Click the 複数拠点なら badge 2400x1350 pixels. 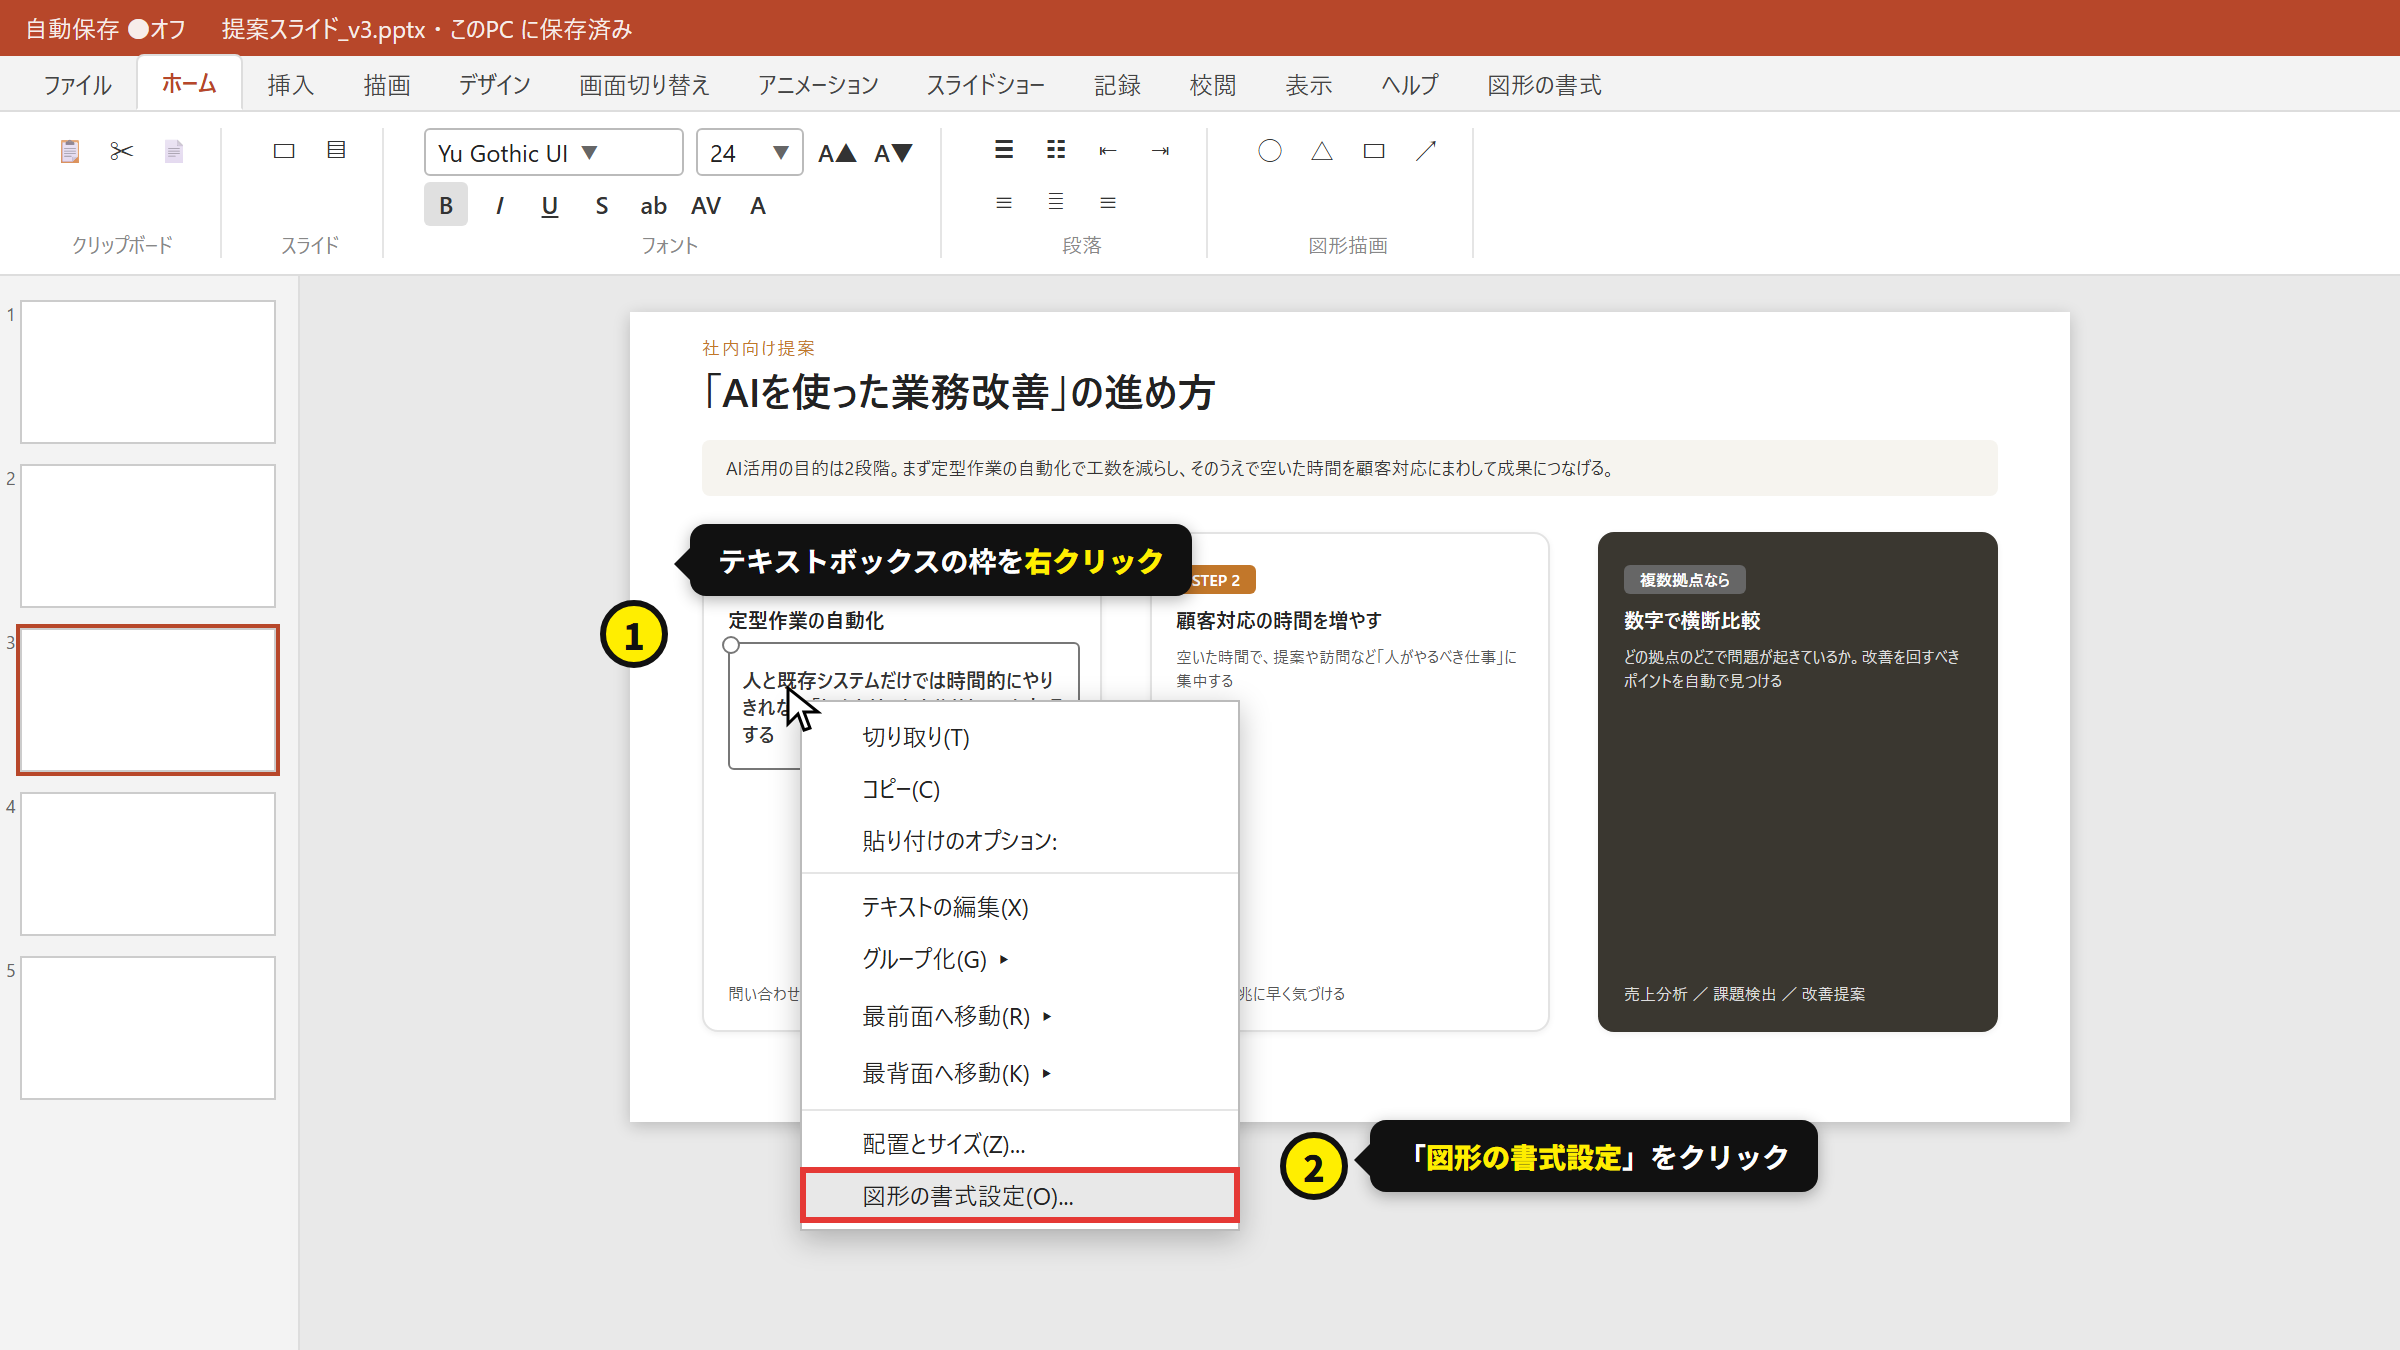pos(1684,580)
